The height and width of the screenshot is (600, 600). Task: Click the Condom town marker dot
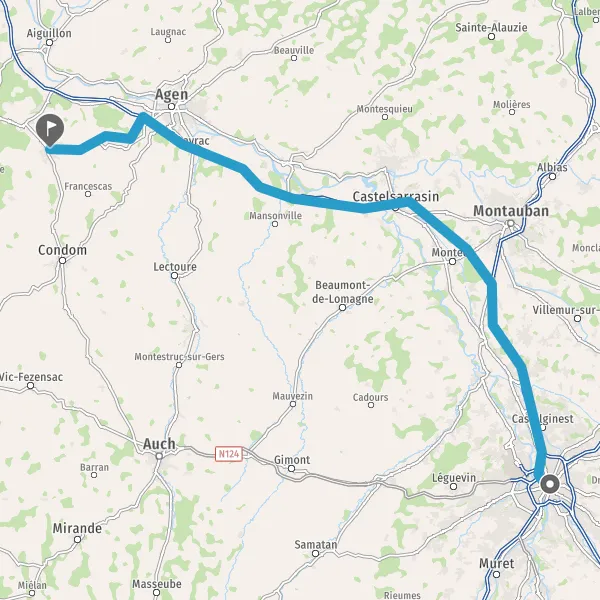point(62,261)
